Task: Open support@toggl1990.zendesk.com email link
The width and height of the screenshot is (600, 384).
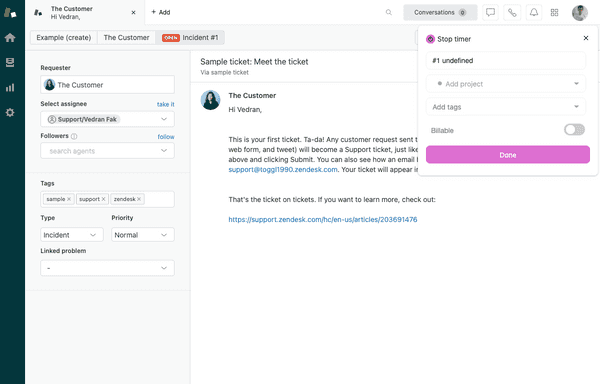Action: click(283, 169)
